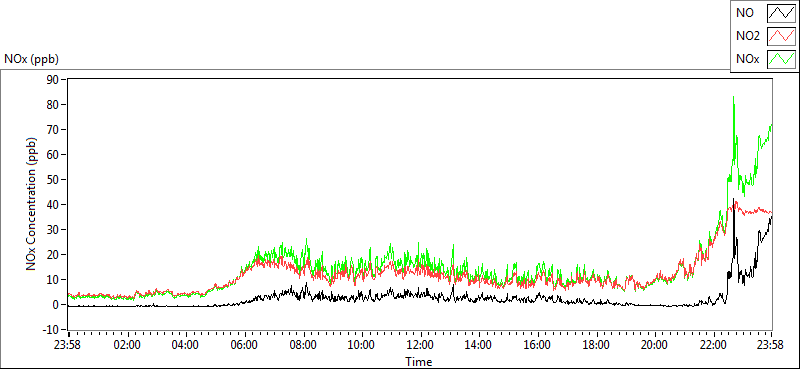This screenshot has width=800, height=369.
Task: Click the 10:00 time tick label
Action: pos(362,344)
